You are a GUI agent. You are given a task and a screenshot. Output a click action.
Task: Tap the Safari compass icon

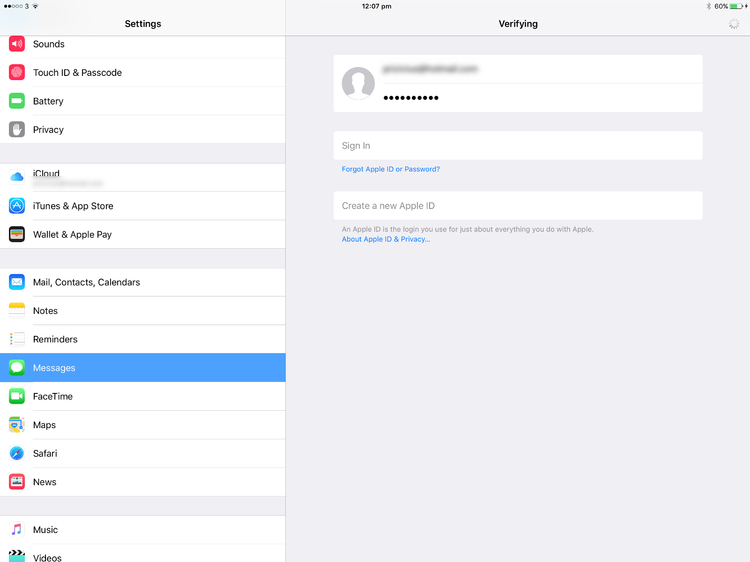(17, 453)
